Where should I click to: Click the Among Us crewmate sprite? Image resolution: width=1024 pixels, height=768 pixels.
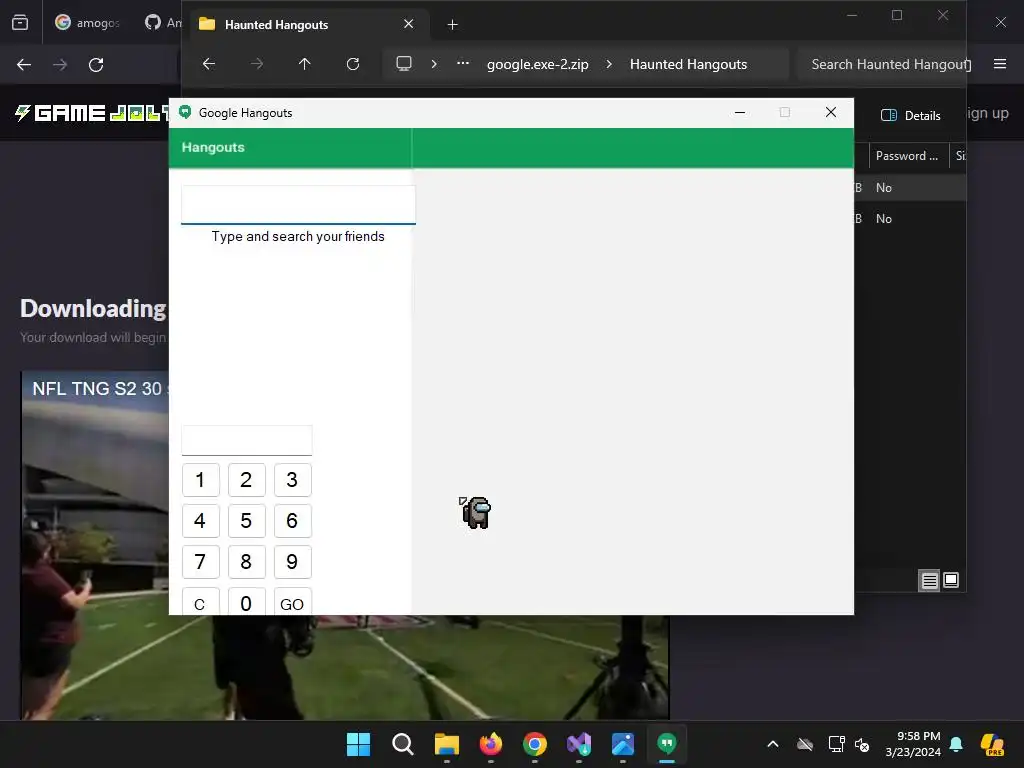tap(475, 513)
